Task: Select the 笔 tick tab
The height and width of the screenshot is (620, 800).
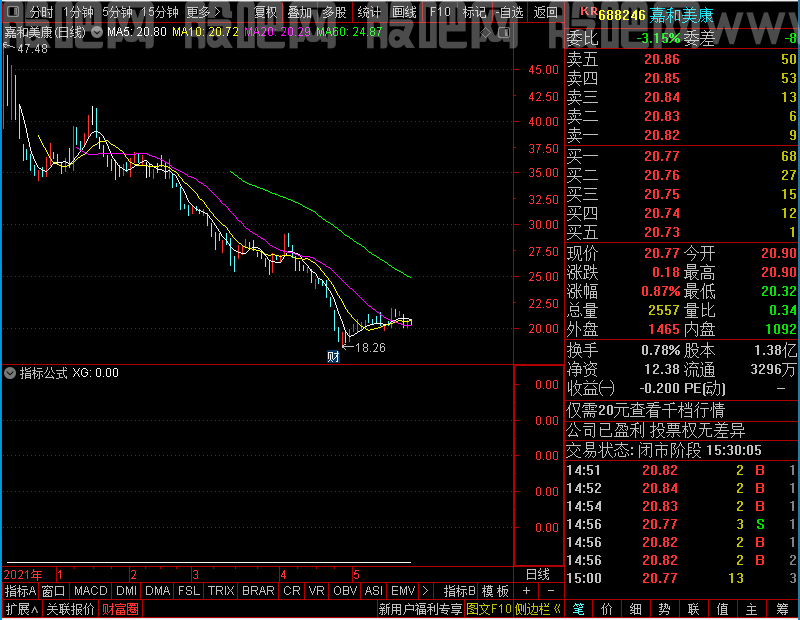Action: click(579, 609)
